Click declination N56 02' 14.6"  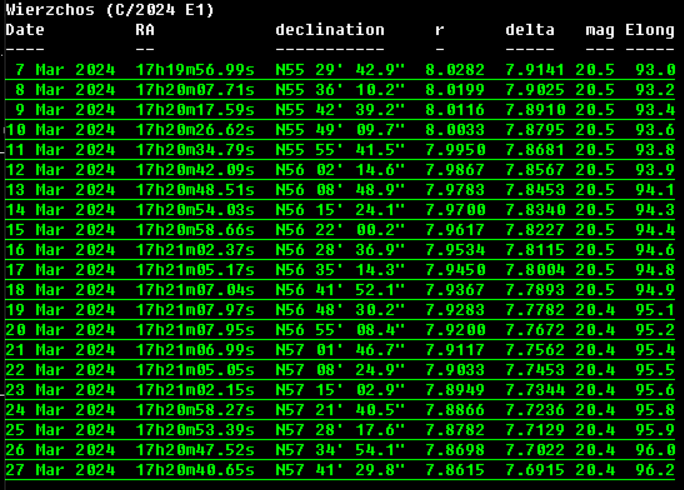[x=340, y=170]
